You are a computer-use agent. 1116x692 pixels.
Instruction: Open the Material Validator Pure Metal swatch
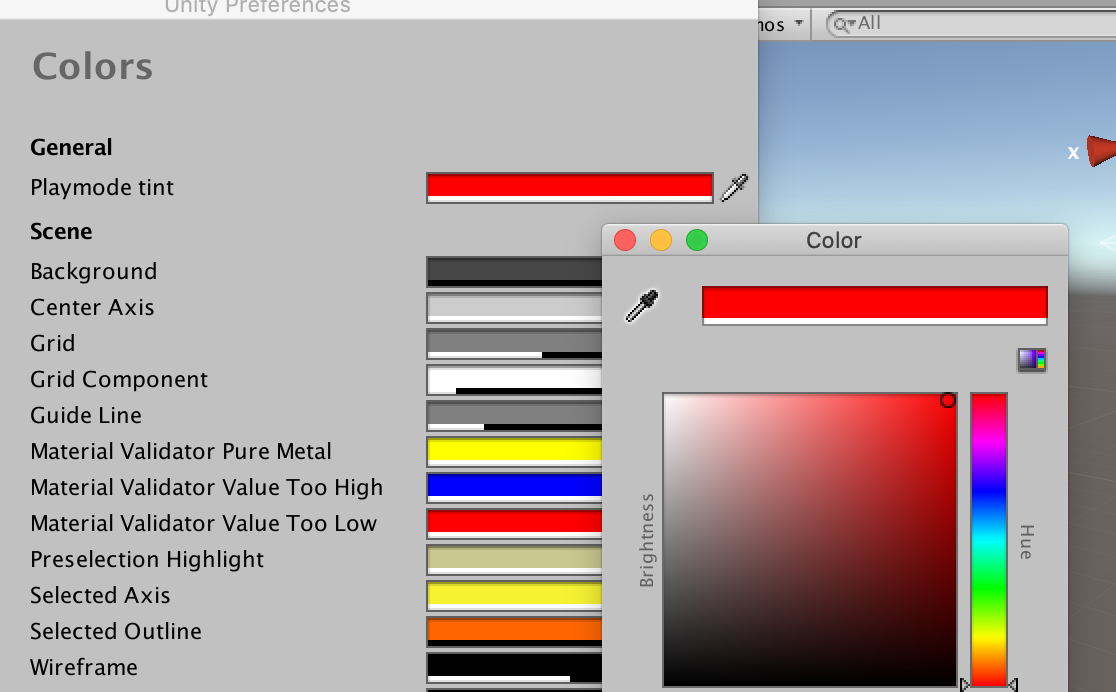(x=514, y=451)
